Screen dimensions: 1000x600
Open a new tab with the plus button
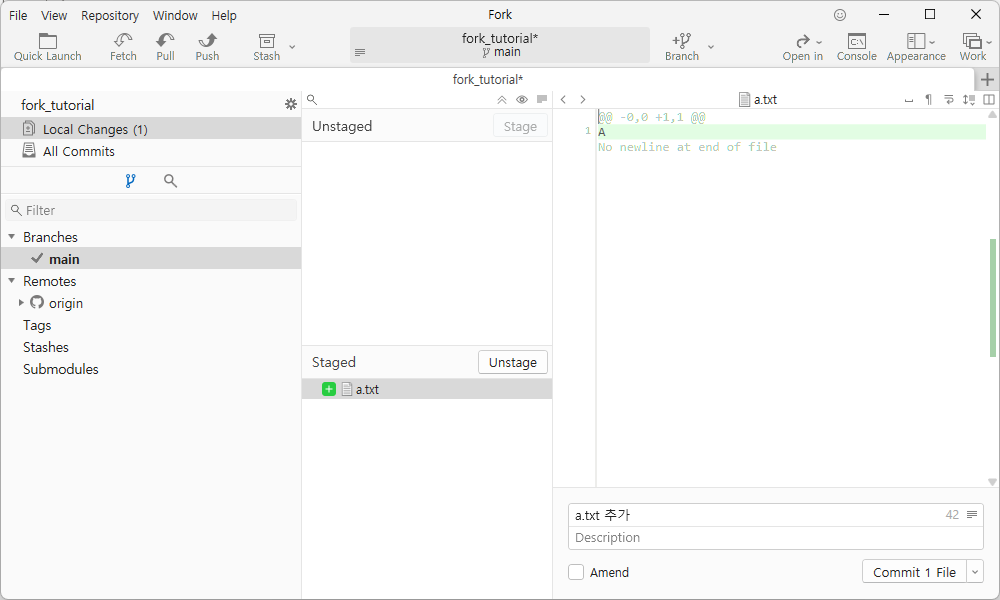pos(987,80)
